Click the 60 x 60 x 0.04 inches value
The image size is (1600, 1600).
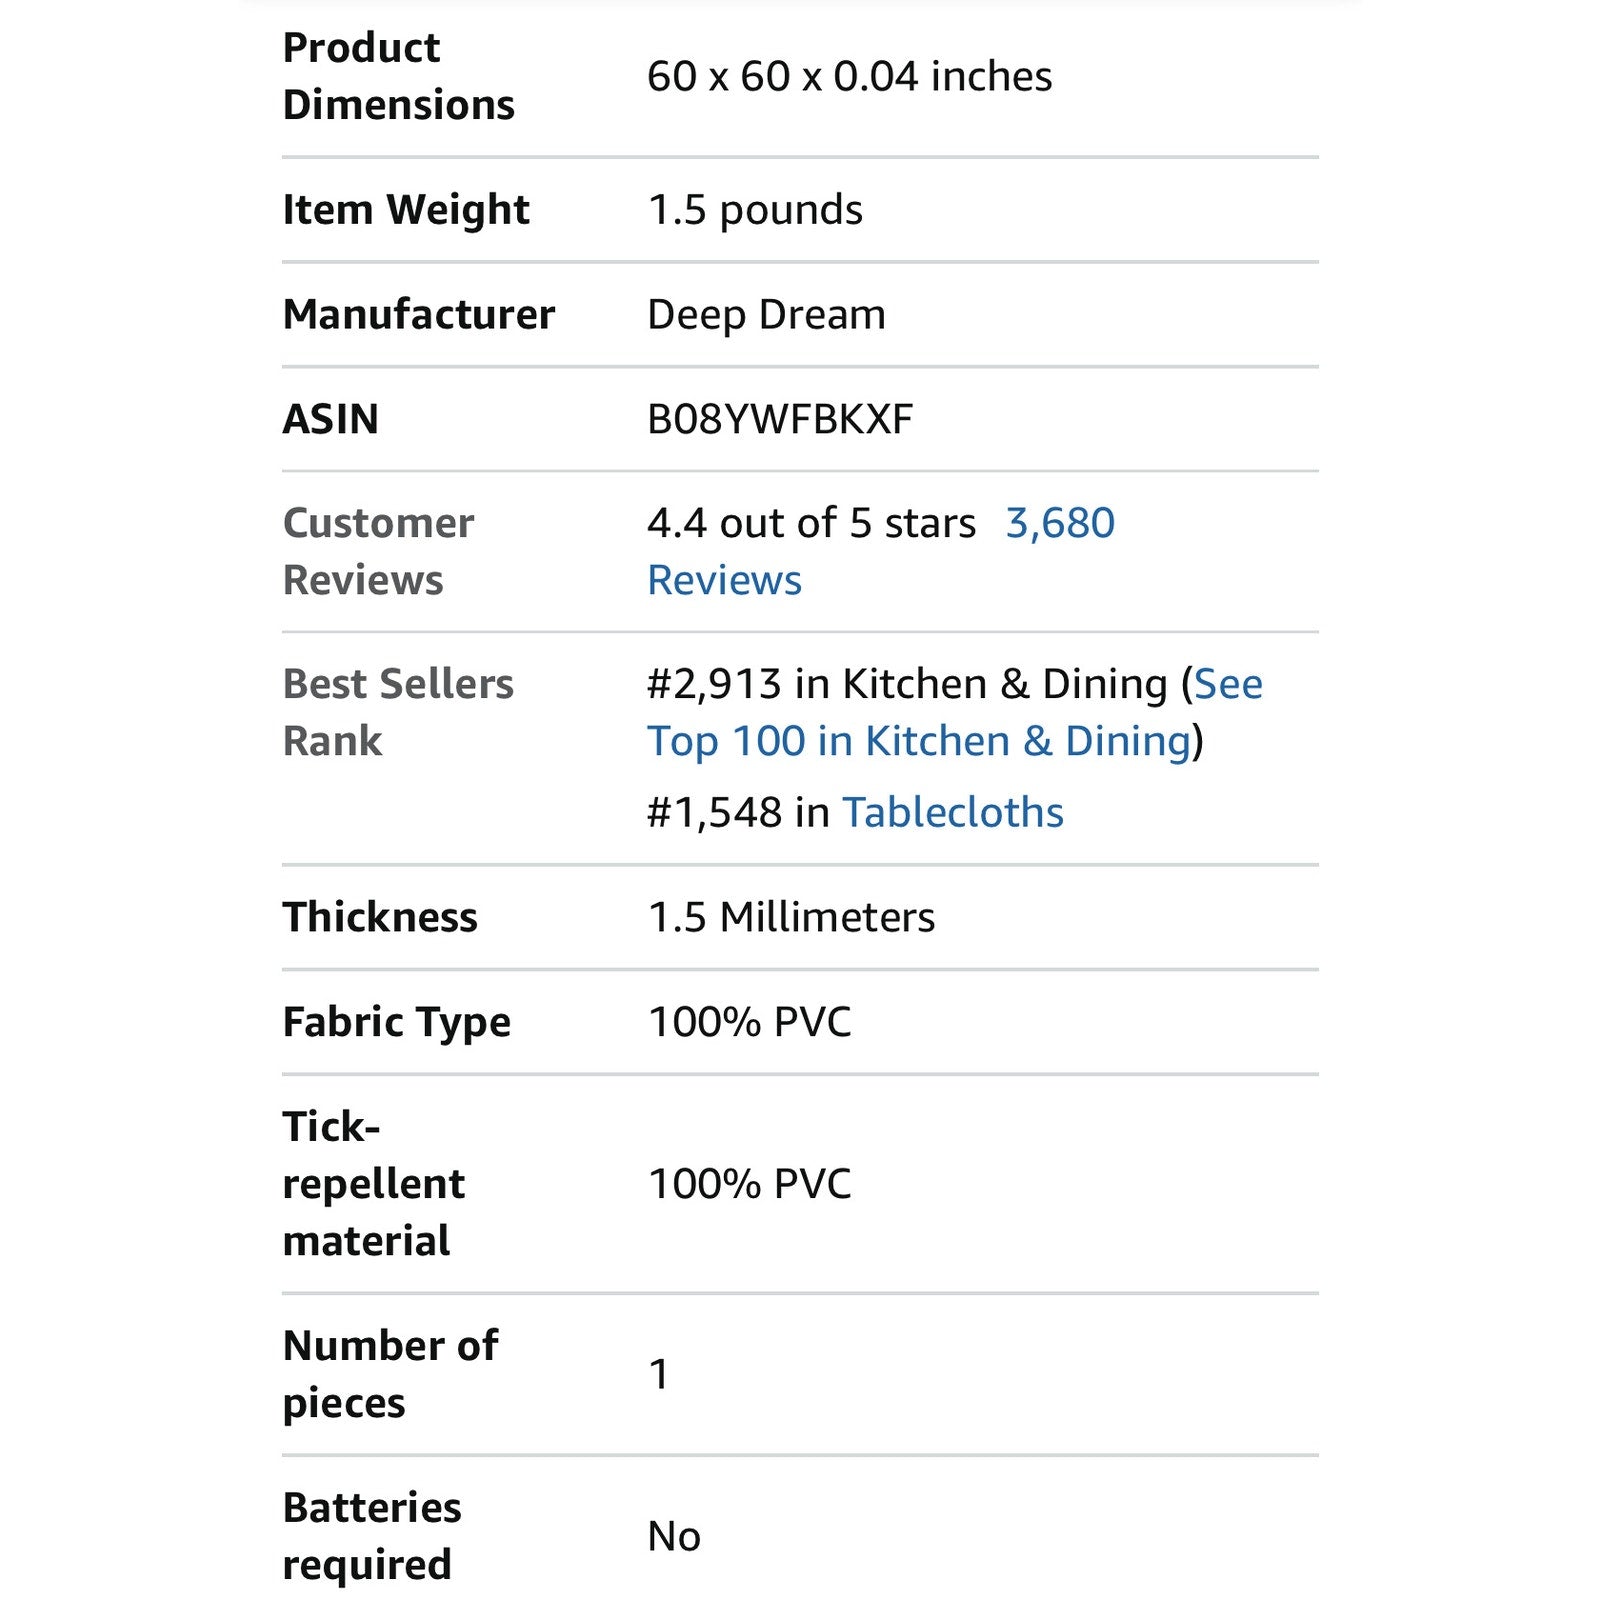click(x=849, y=76)
